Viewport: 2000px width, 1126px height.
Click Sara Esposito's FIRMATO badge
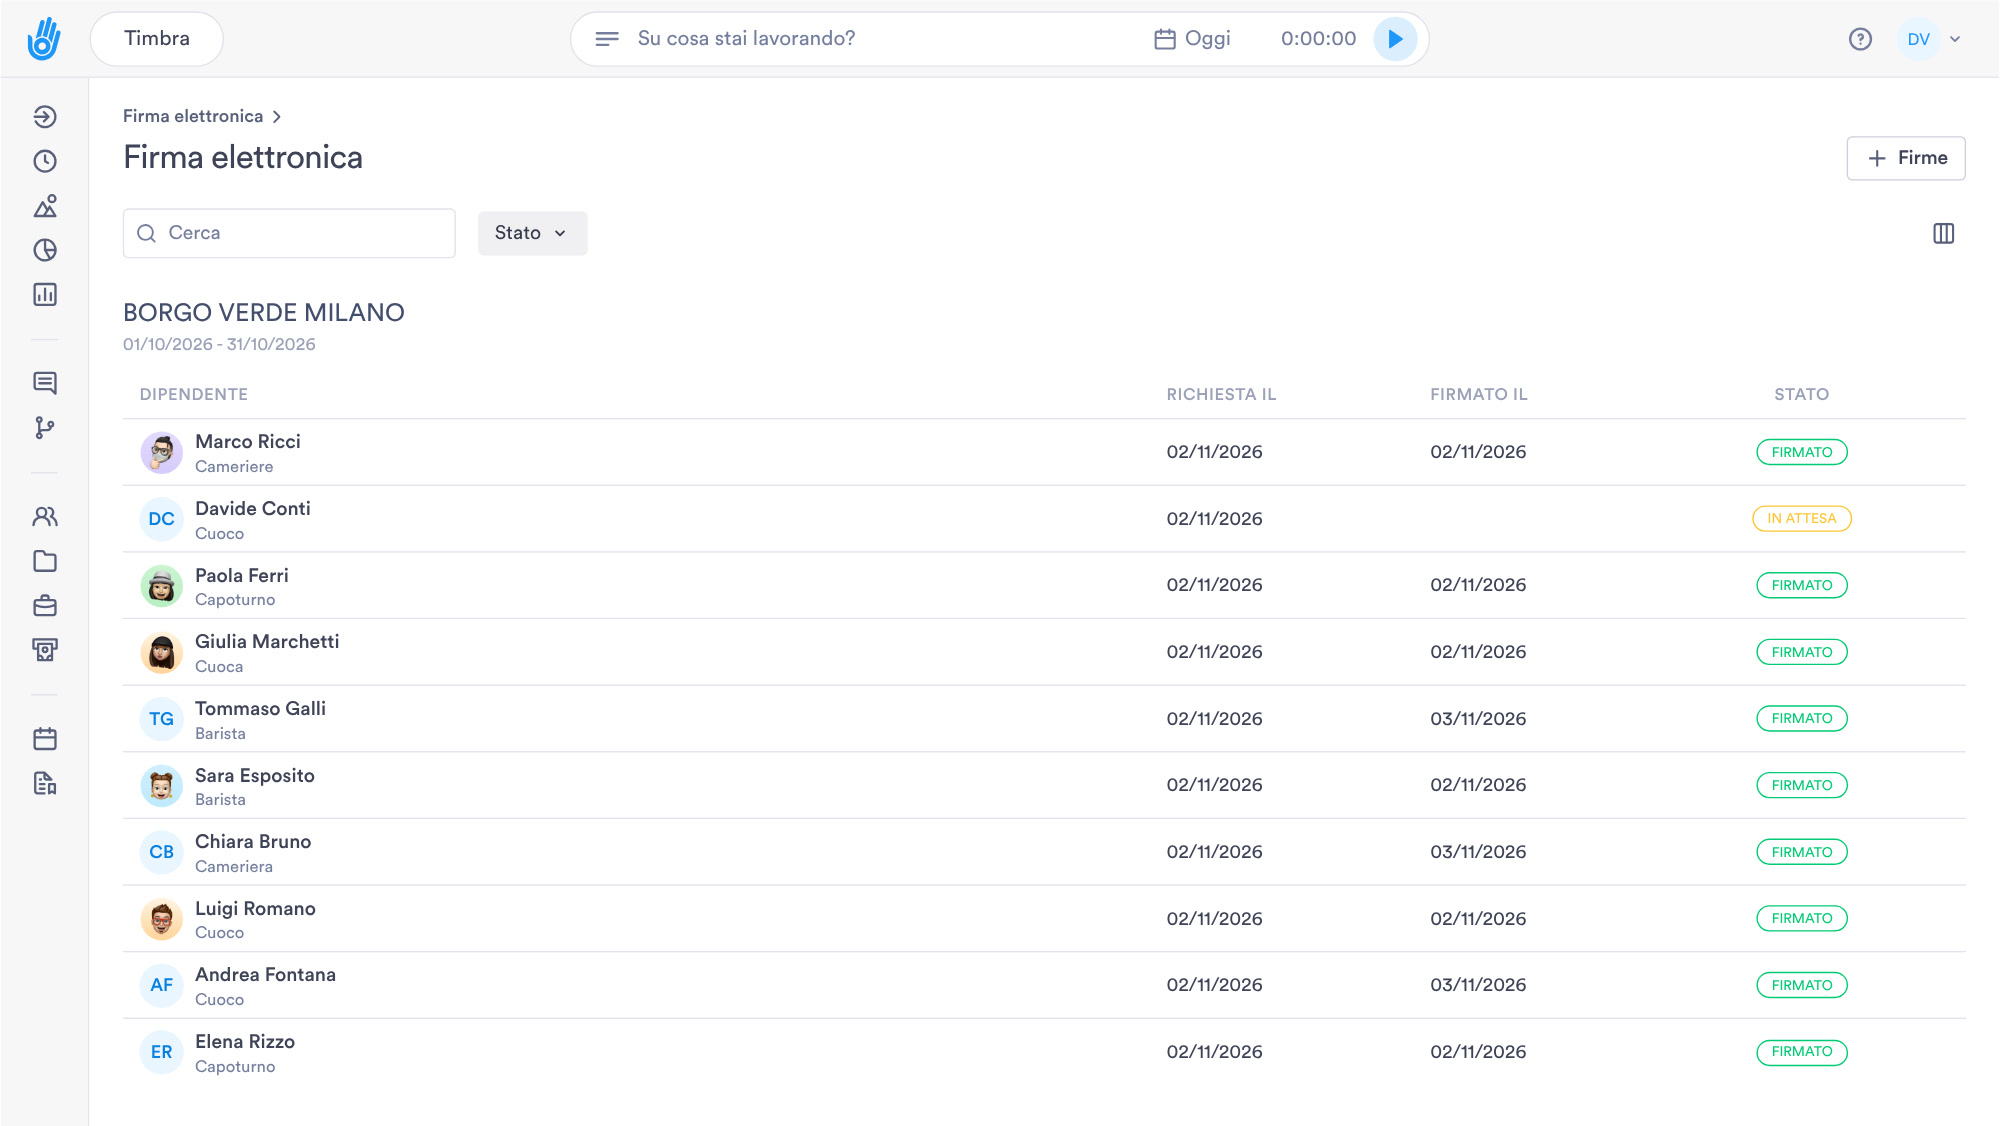[1801, 785]
